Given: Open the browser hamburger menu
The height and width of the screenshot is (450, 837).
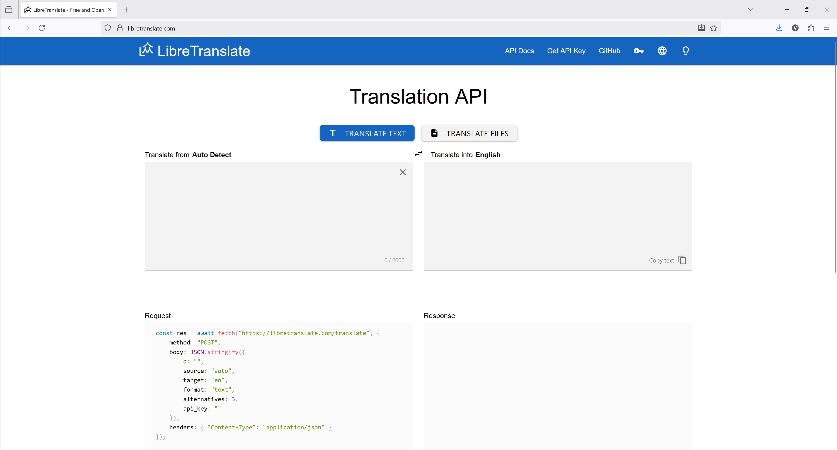Looking at the screenshot, I should click(826, 28).
